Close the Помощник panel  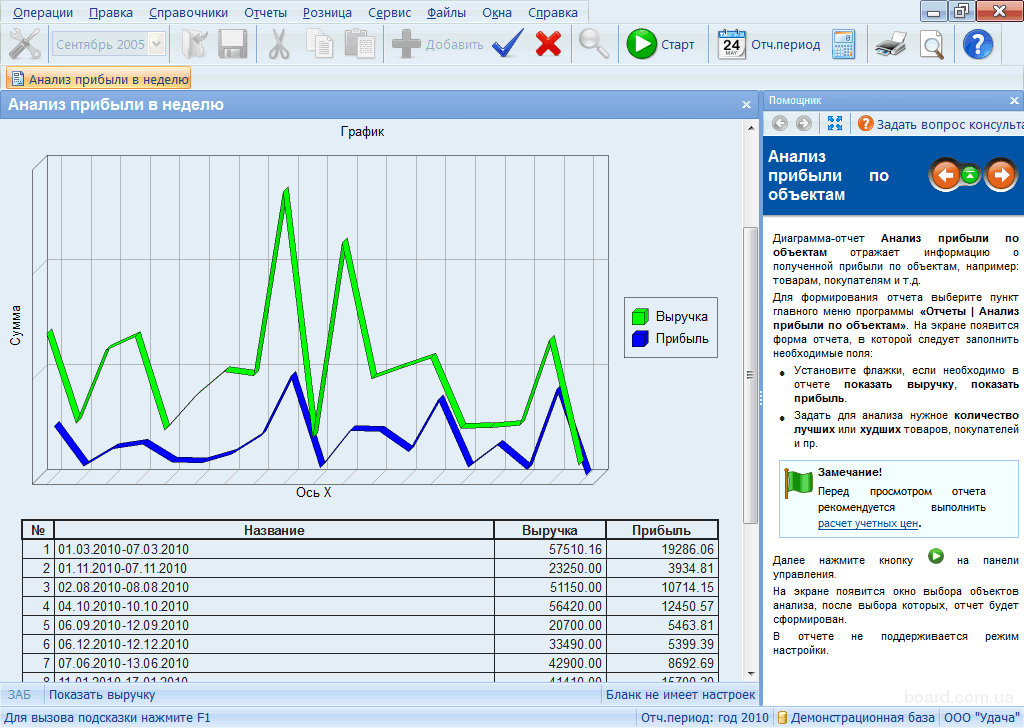pyautogui.click(x=1014, y=101)
